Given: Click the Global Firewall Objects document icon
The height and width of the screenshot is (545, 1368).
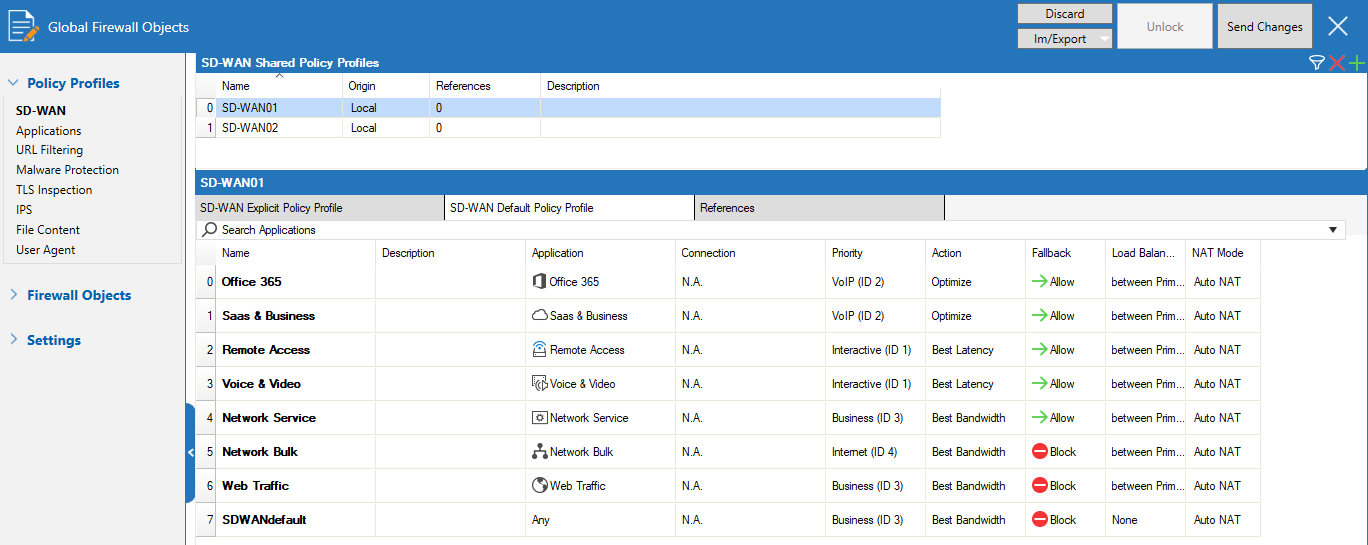Looking at the screenshot, I should 24,25.
